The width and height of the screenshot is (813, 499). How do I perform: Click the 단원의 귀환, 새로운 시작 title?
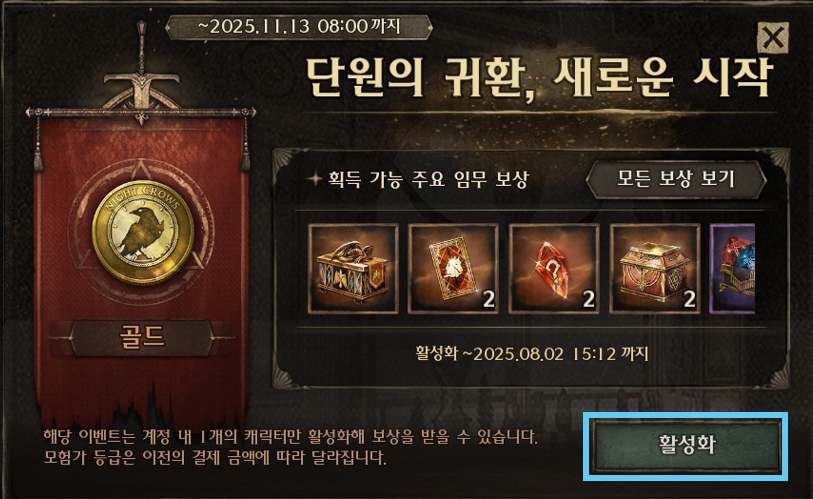539,78
